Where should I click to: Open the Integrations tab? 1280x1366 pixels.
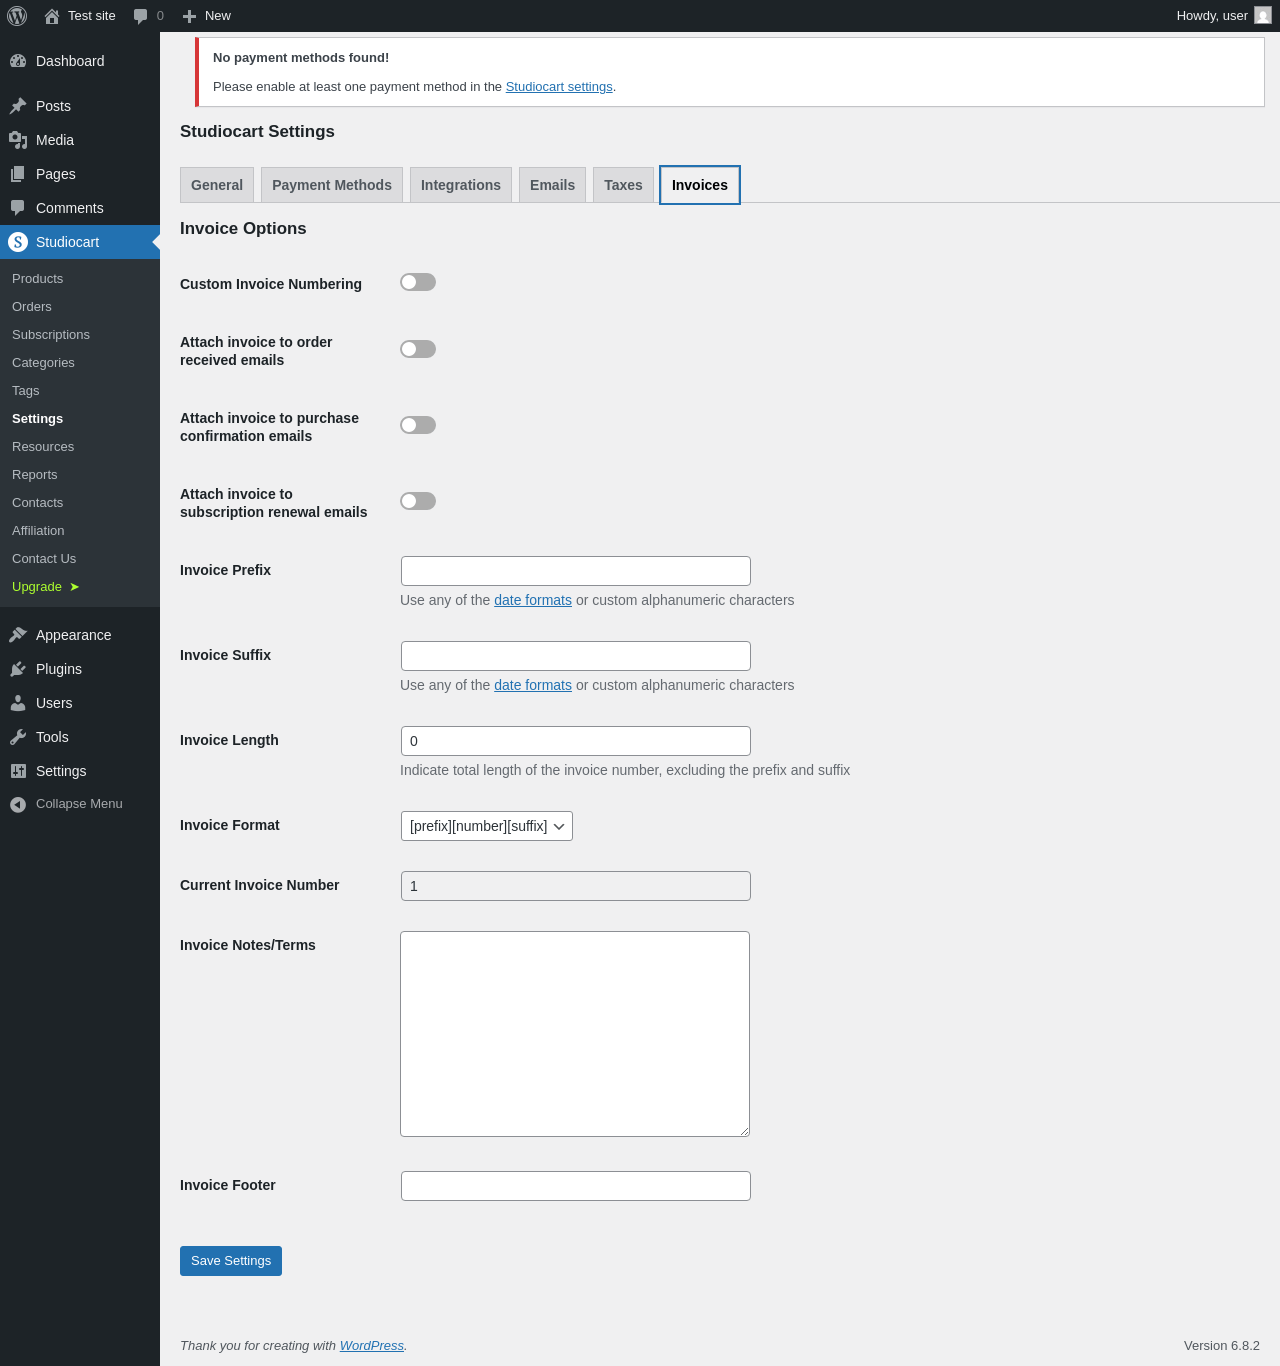[x=461, y=185]
